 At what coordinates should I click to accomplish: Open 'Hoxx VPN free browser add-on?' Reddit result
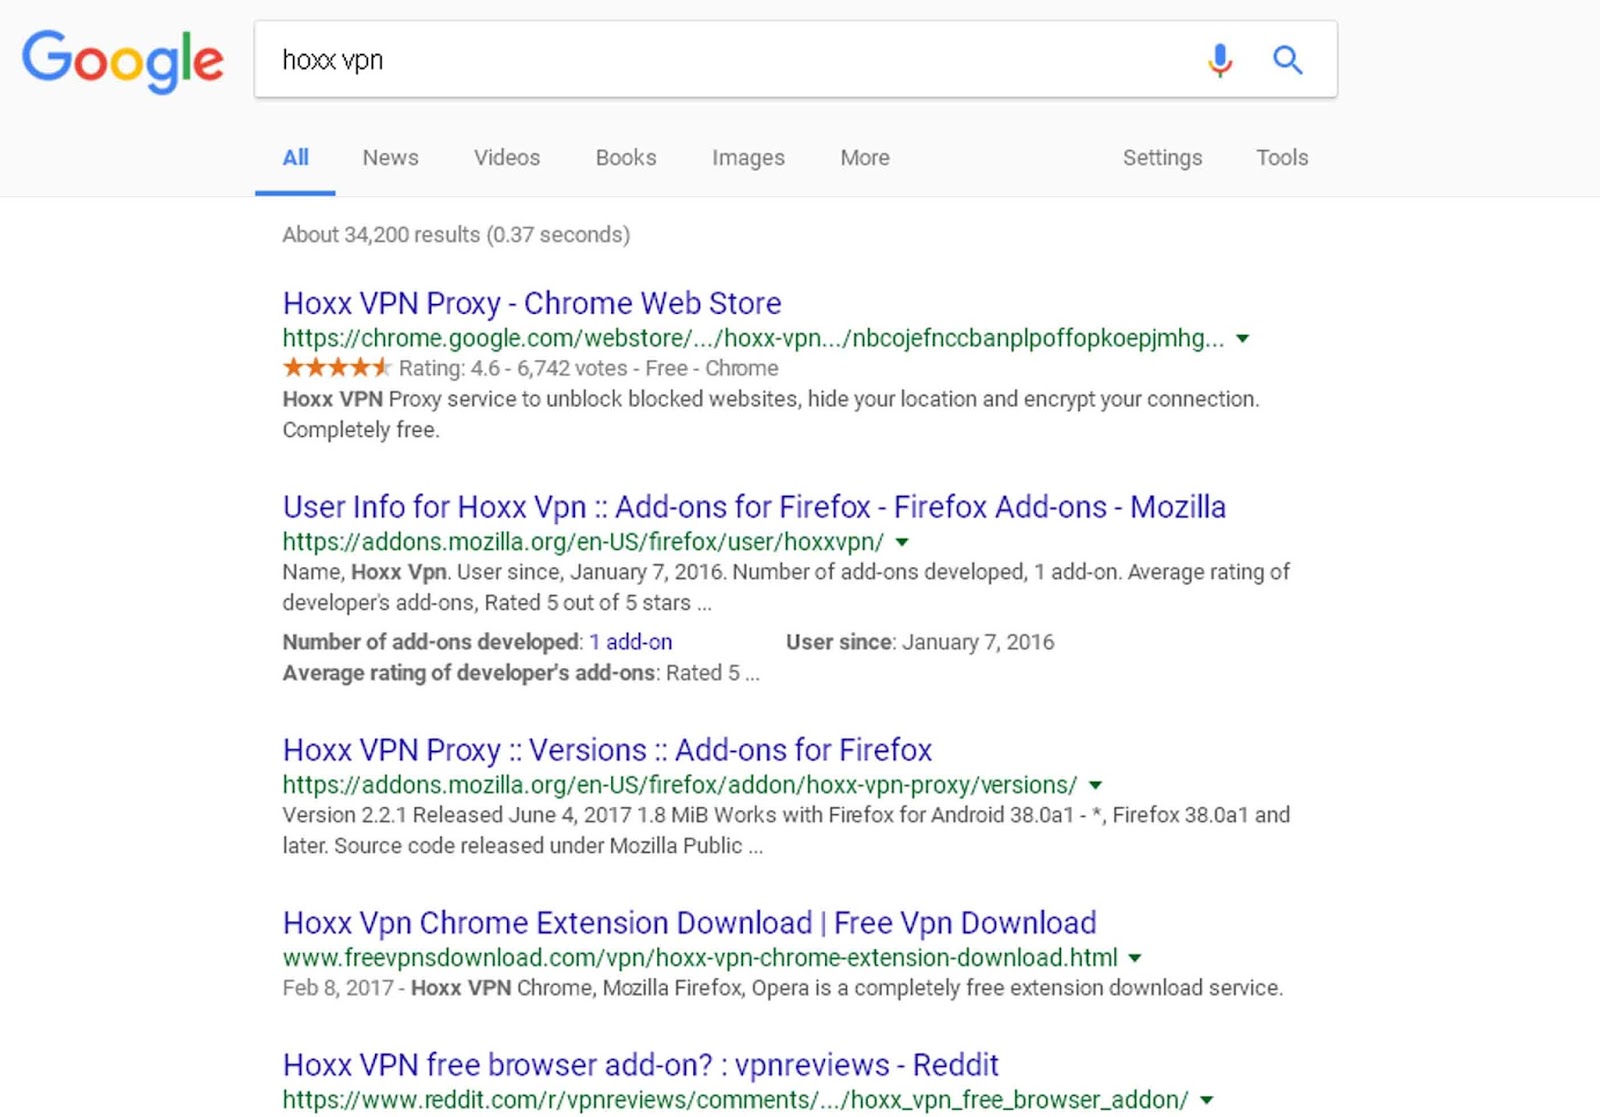[641, 1065]
